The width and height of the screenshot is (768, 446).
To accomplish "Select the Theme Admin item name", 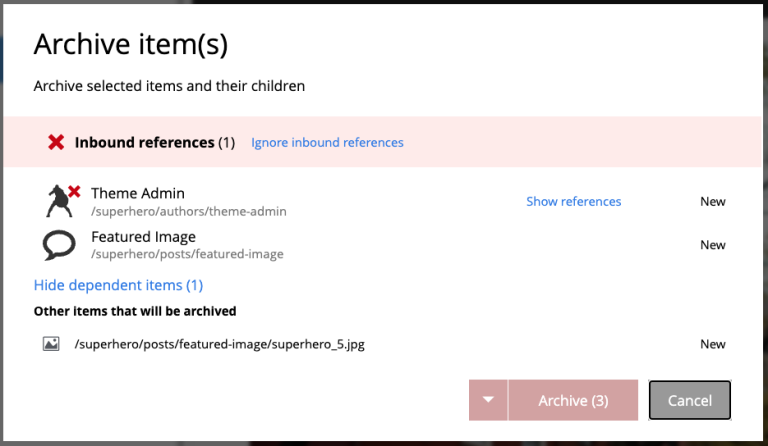I will click(x=138, y=193).
